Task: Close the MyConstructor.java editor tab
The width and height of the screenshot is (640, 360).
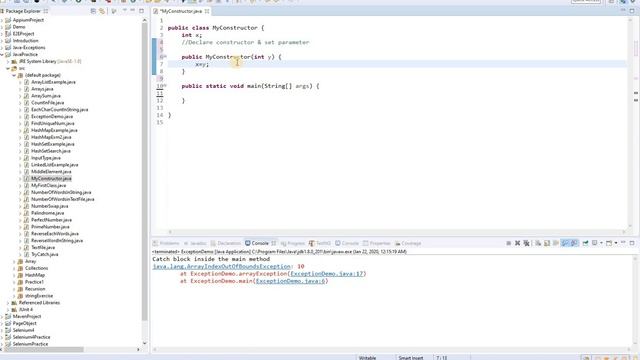Action: coord(207,11)
